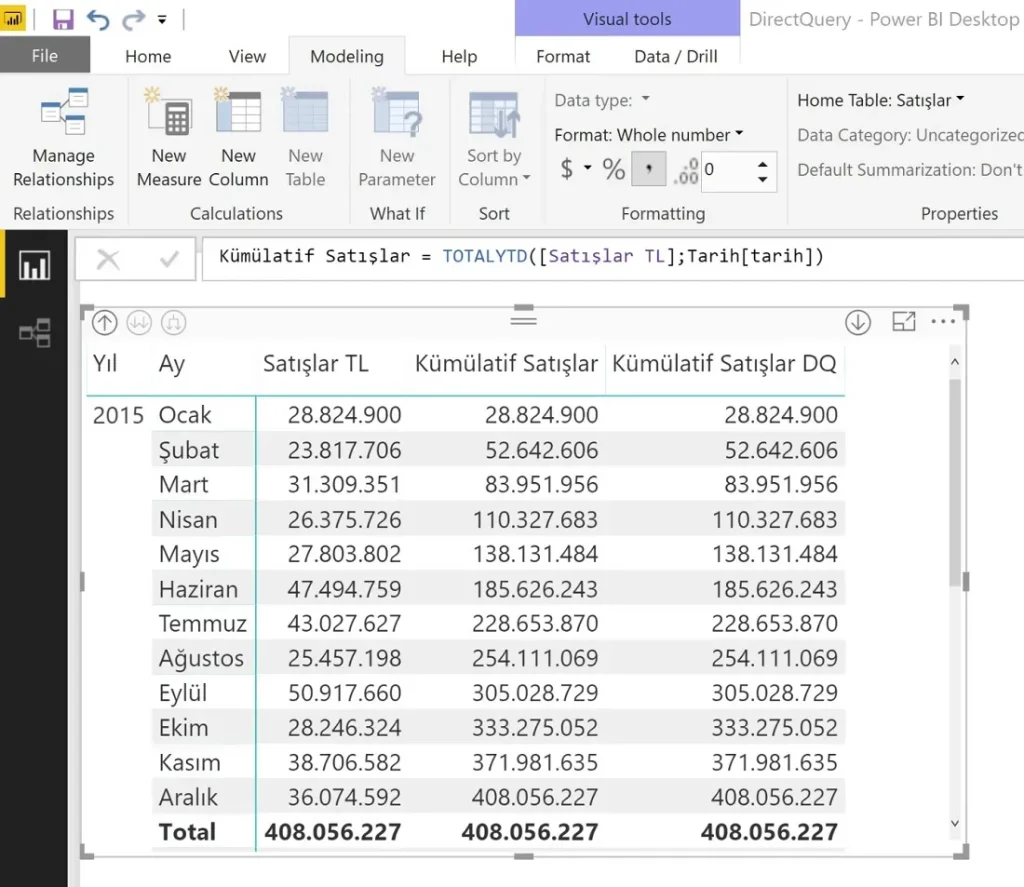This screenshot has width=1024, height=887.
Task: Toggle thousands separator comma button
Action: [648, 169]
